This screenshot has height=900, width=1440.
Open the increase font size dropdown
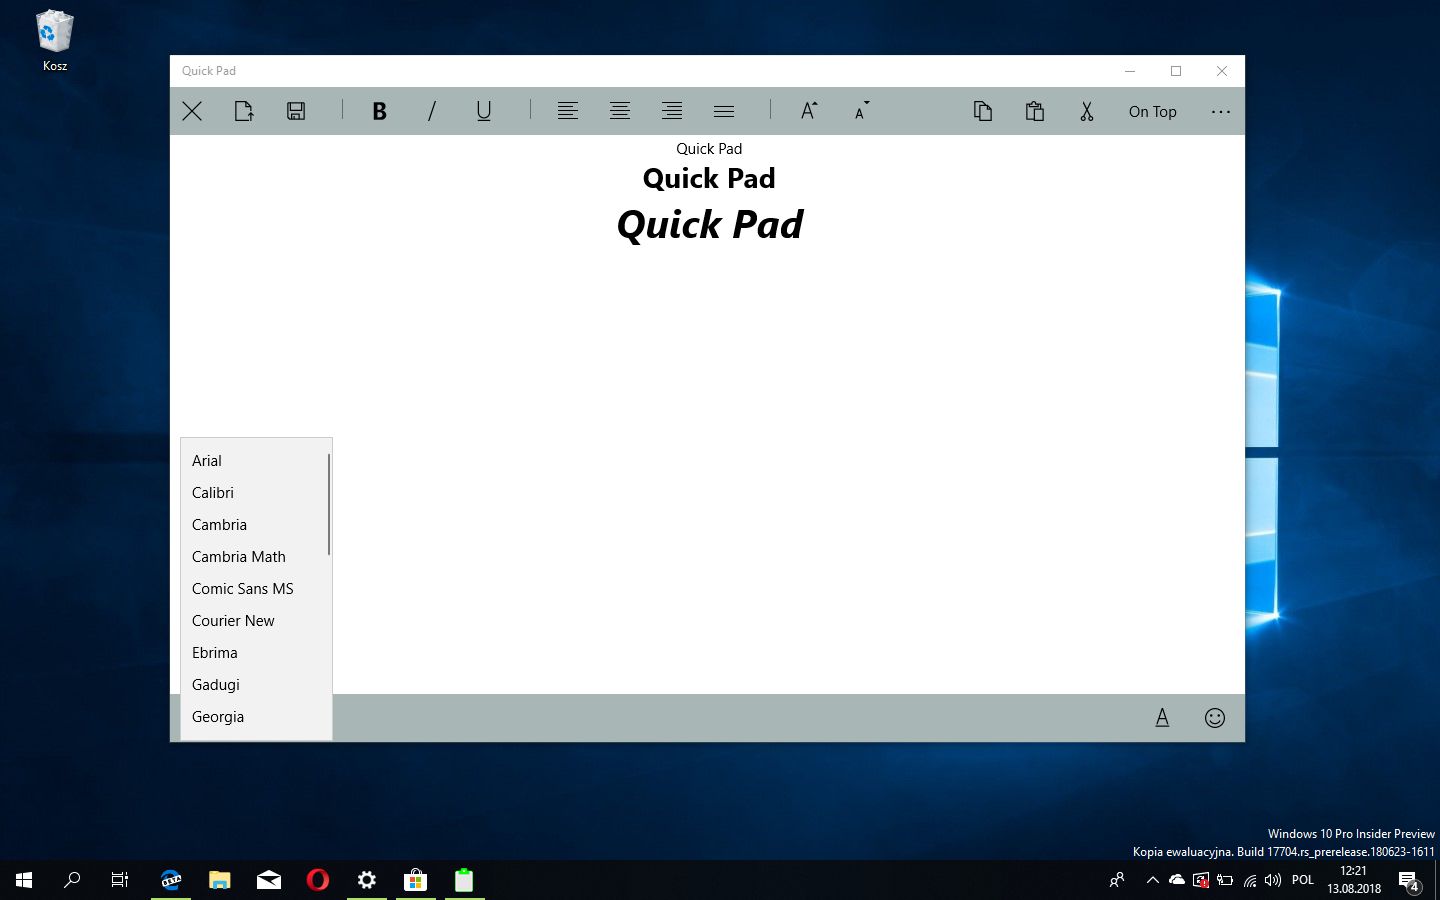click(807, 111)
